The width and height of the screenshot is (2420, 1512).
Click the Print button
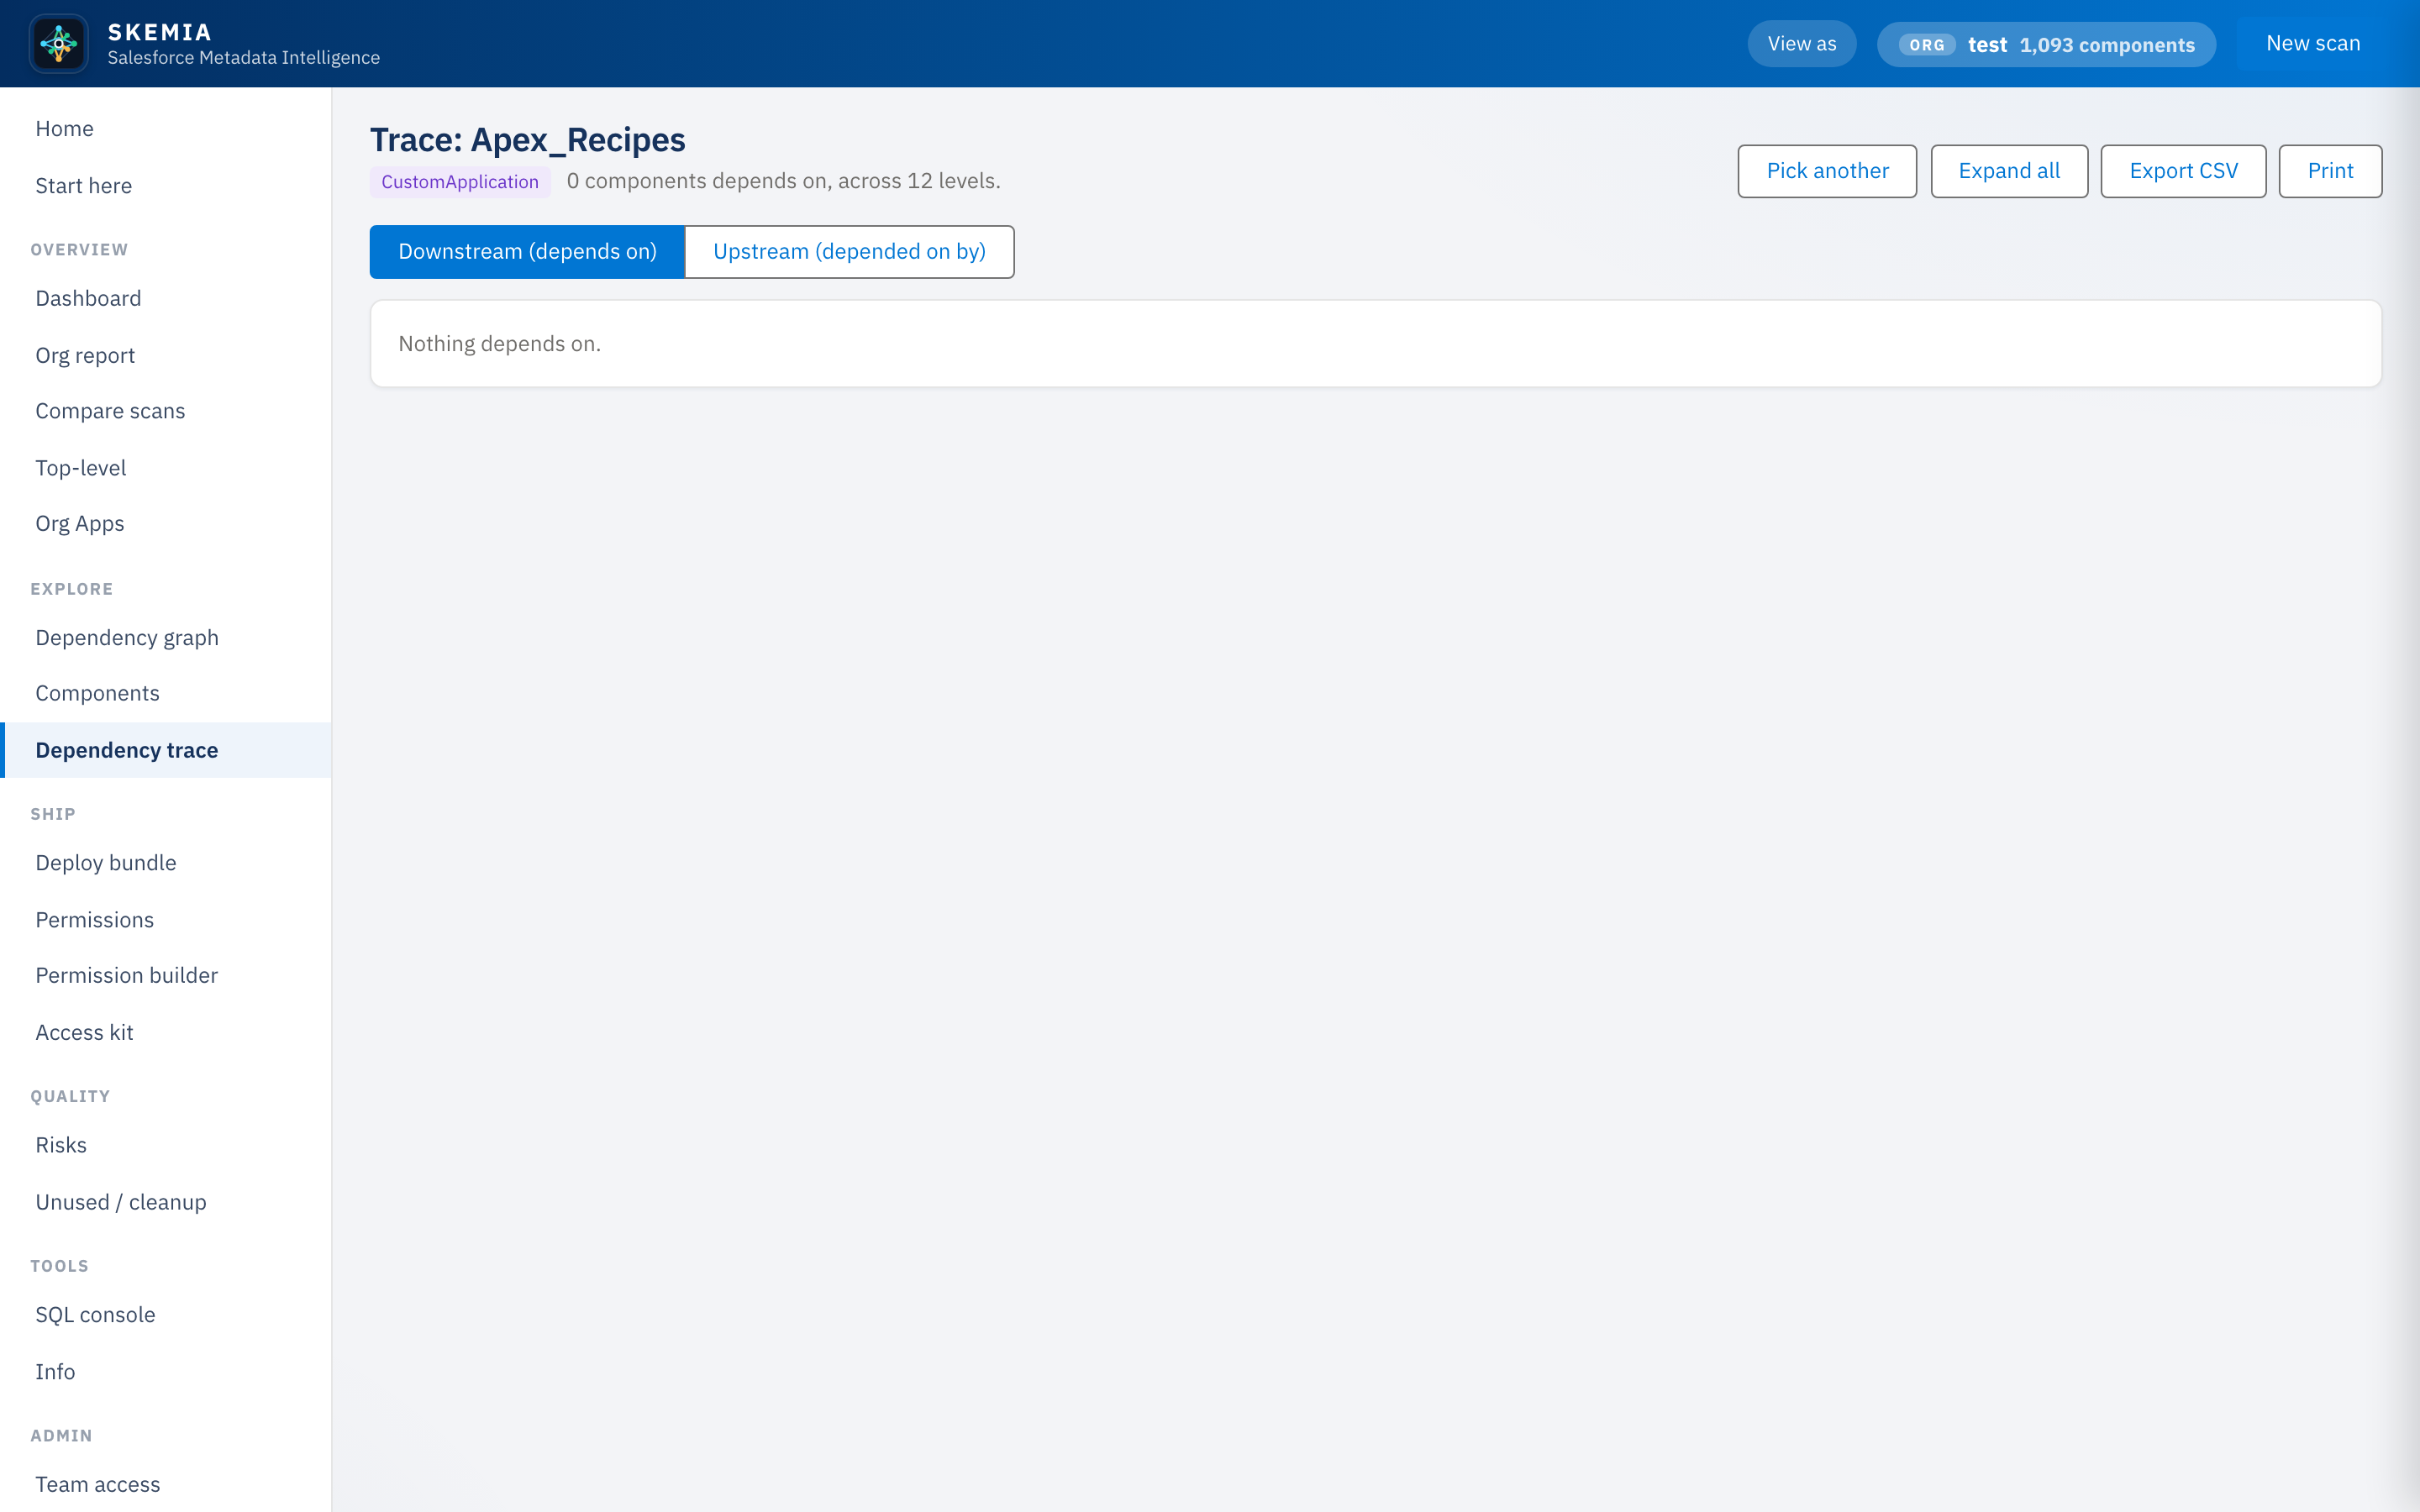point(2330,171)
